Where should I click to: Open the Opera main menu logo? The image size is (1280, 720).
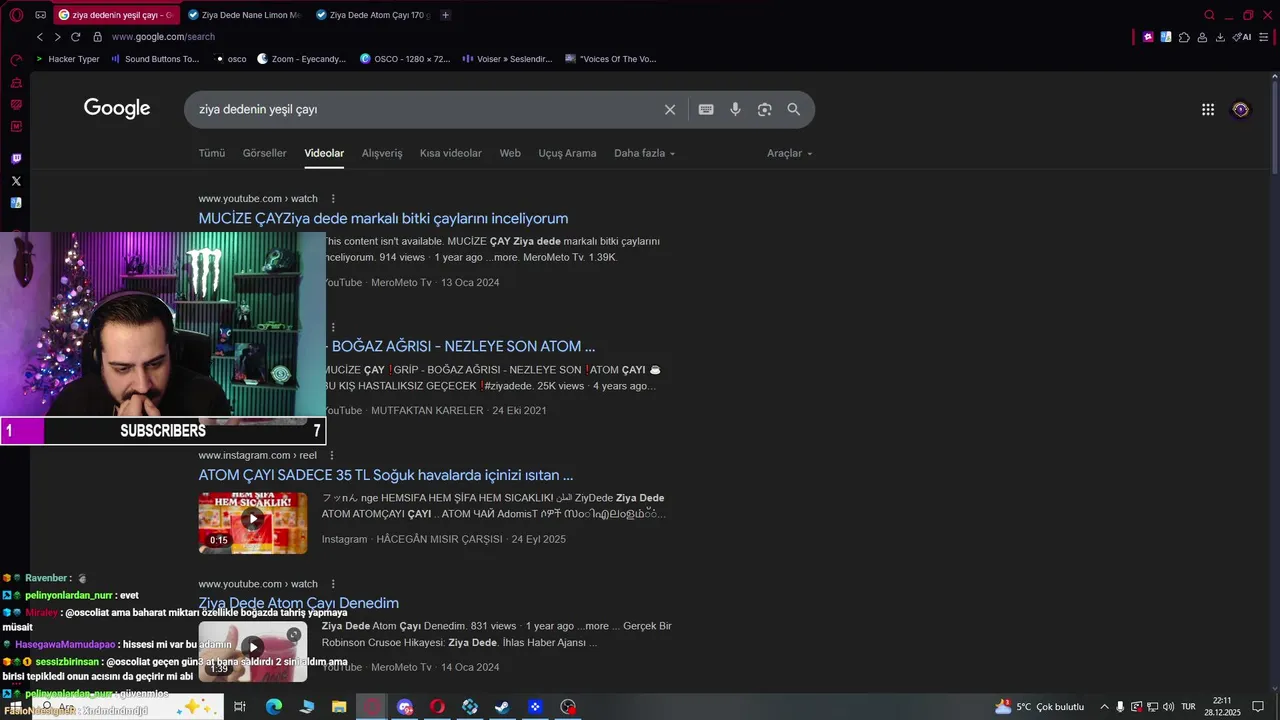pos(16,15)
